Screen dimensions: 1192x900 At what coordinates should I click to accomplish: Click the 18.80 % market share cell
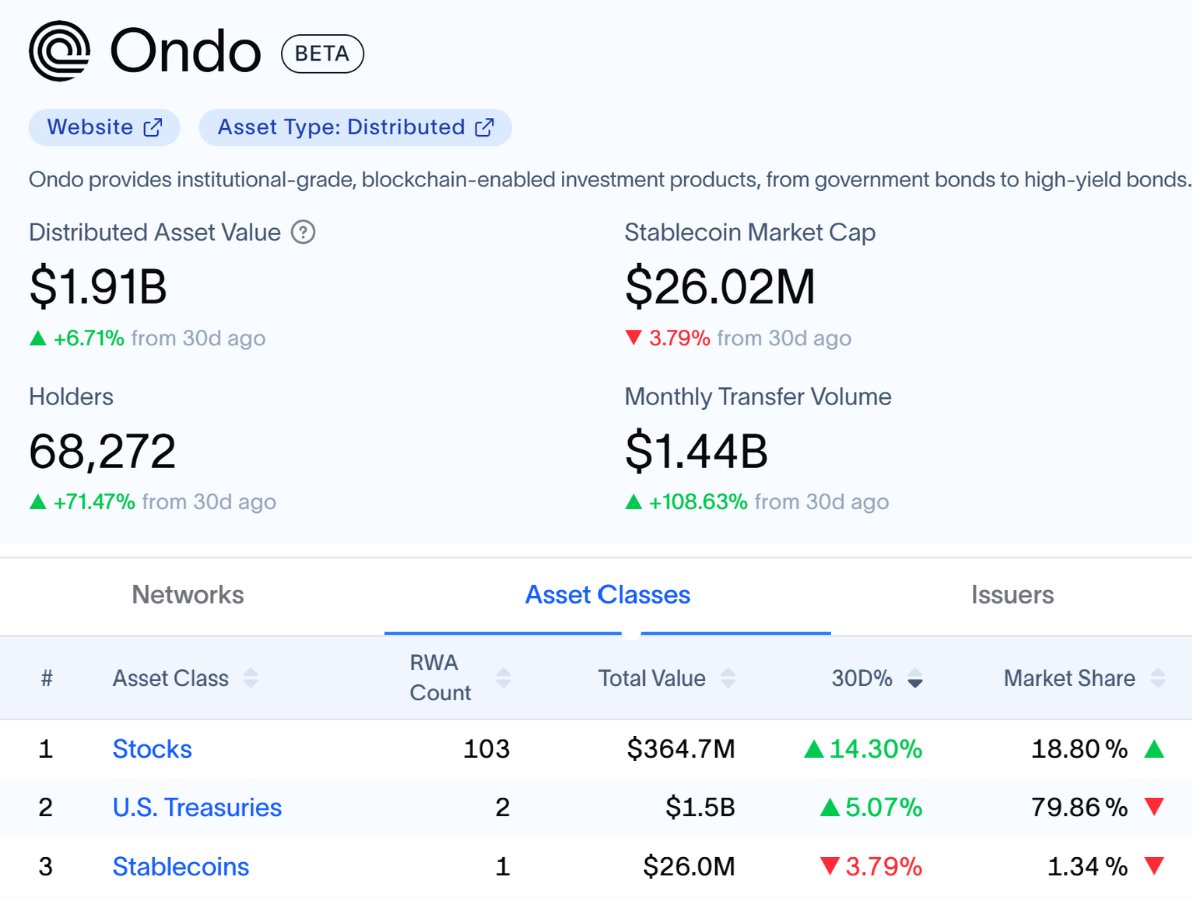pos(1079,749)
